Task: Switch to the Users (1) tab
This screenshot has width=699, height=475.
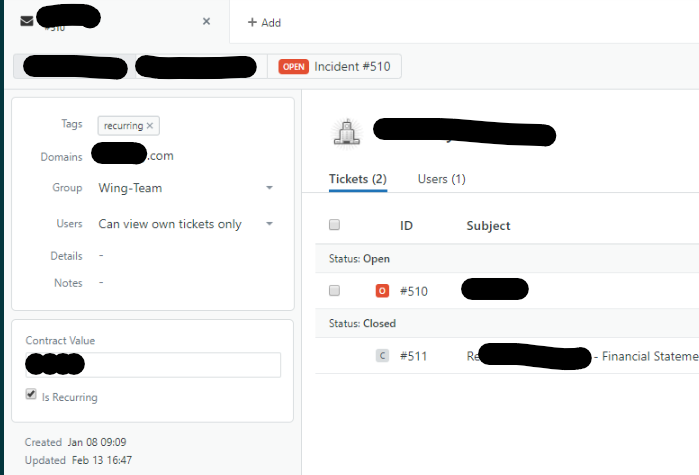Action: pos(442,179)
